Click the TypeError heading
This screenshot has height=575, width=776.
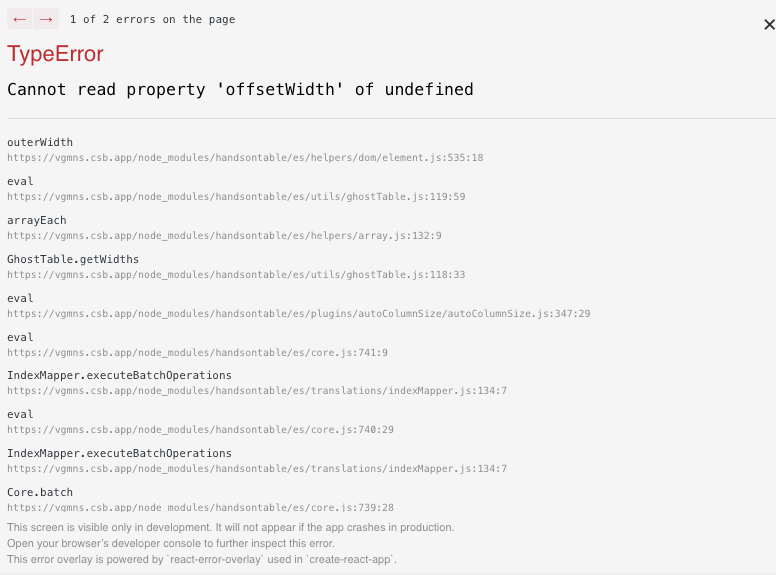pos(55,53)
